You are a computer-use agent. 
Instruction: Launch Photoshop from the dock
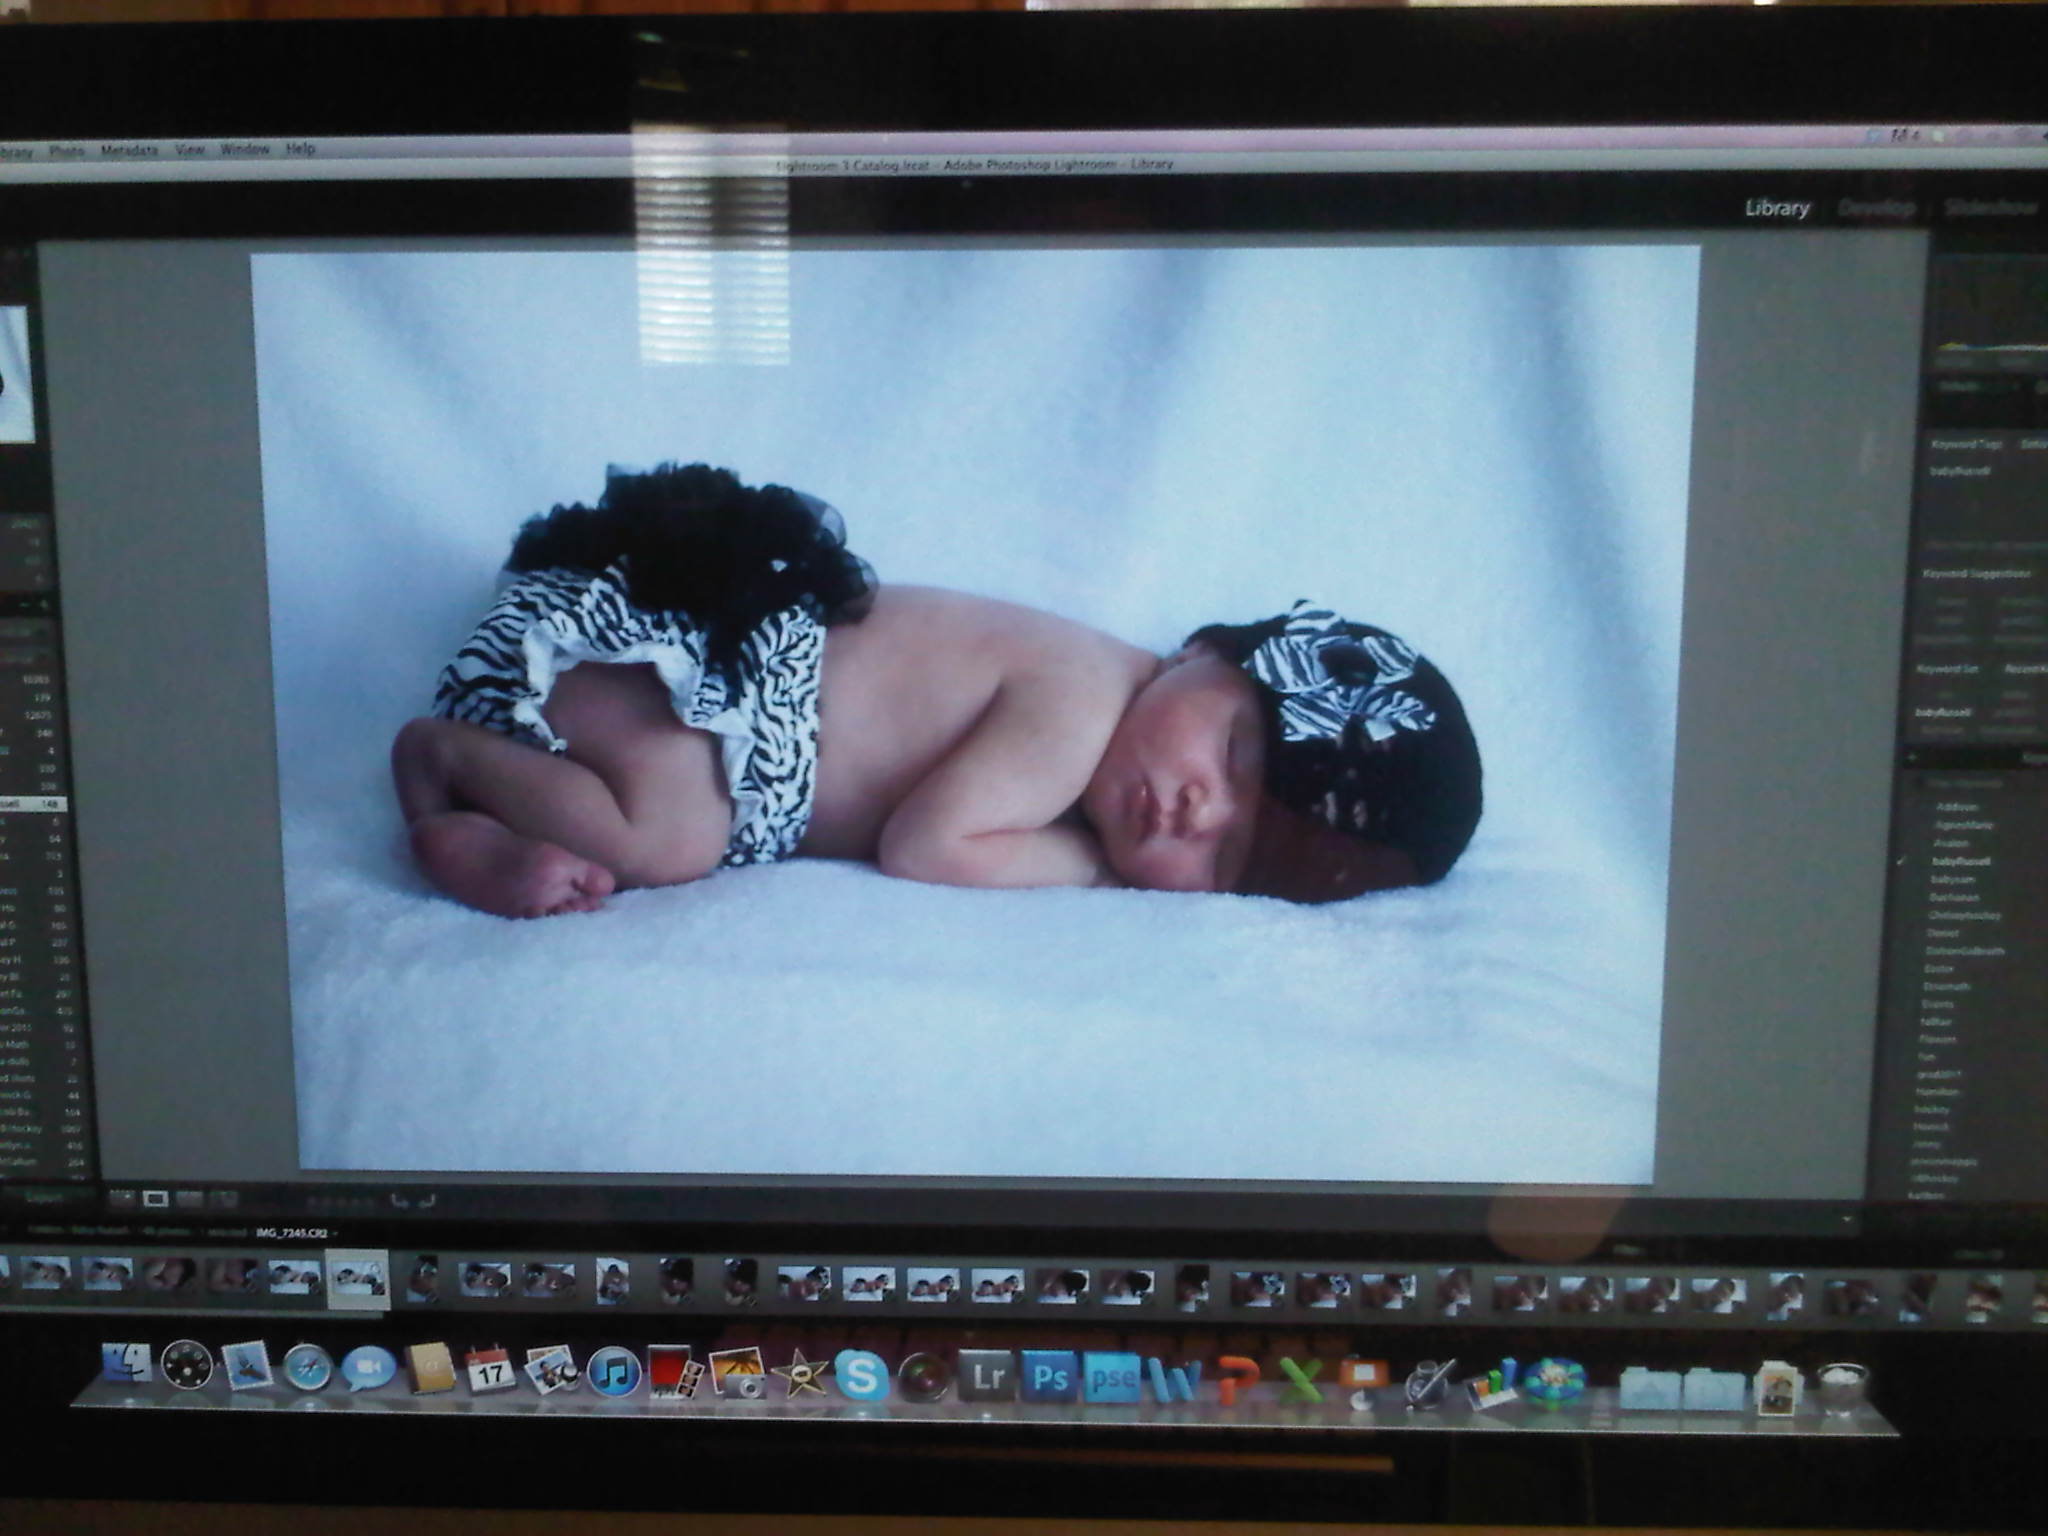(1050, 1378)
